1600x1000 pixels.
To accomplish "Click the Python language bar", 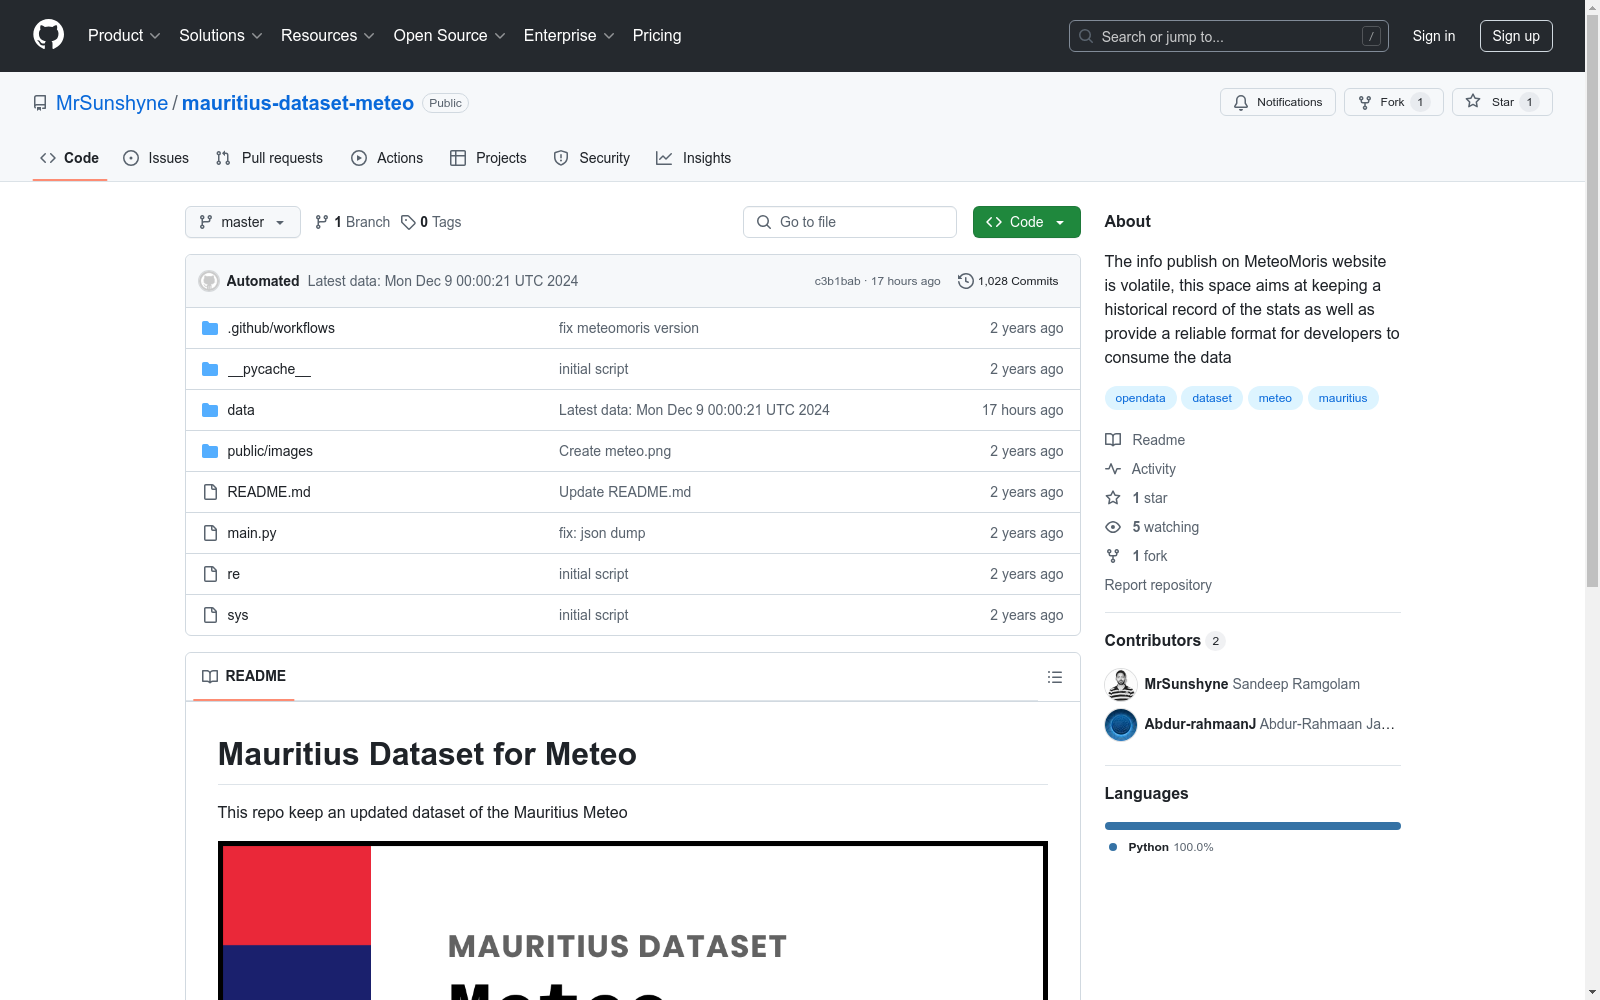I will point(1253,826).
